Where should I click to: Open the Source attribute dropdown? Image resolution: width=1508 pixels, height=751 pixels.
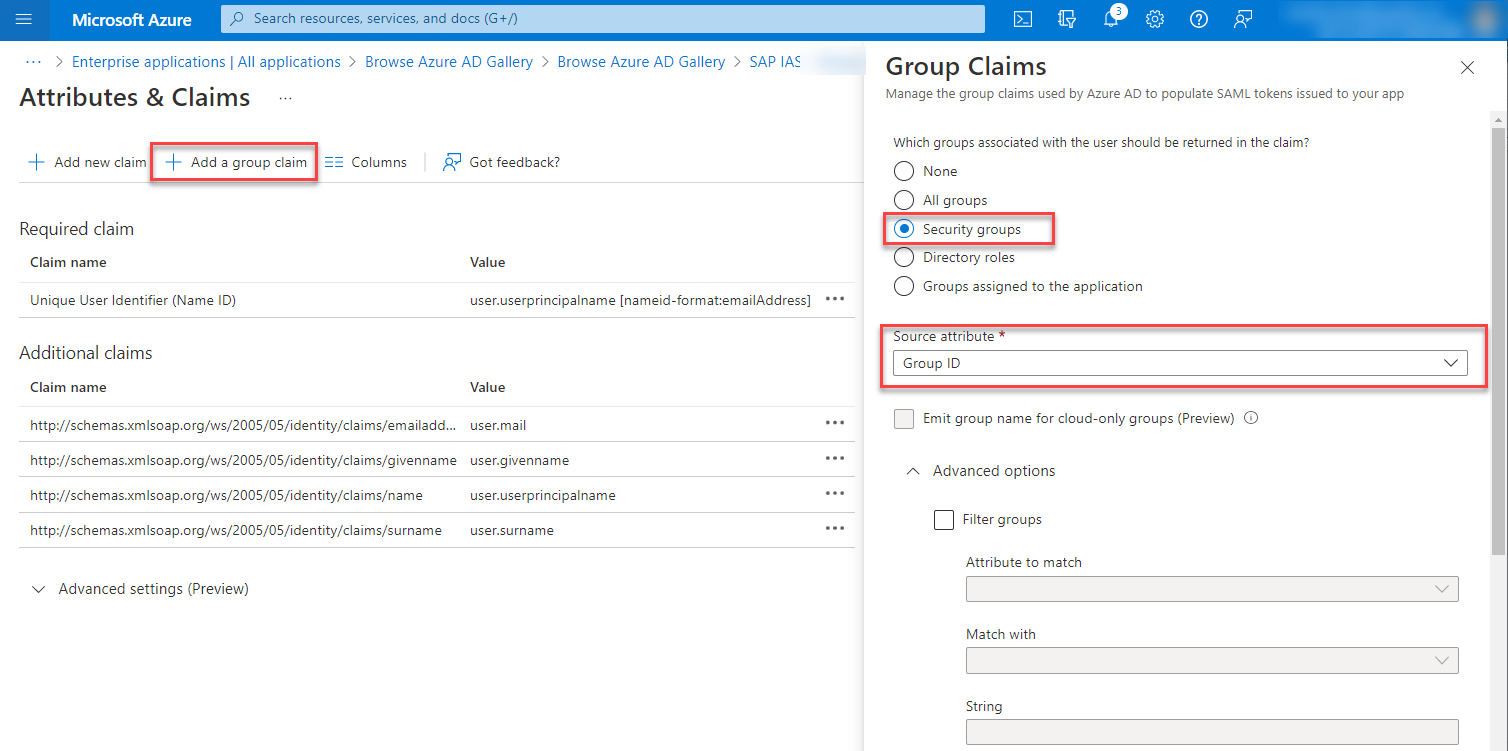pos(1180,363)
